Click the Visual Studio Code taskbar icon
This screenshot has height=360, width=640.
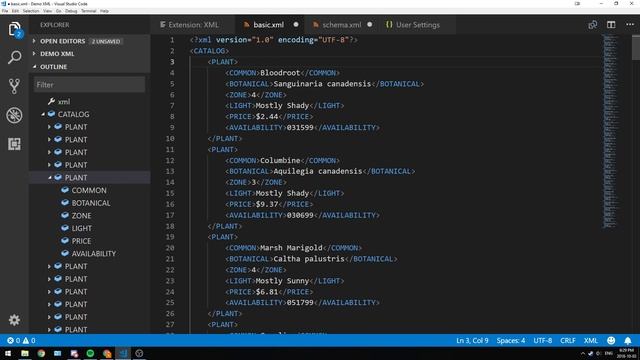tap(123, 353)
